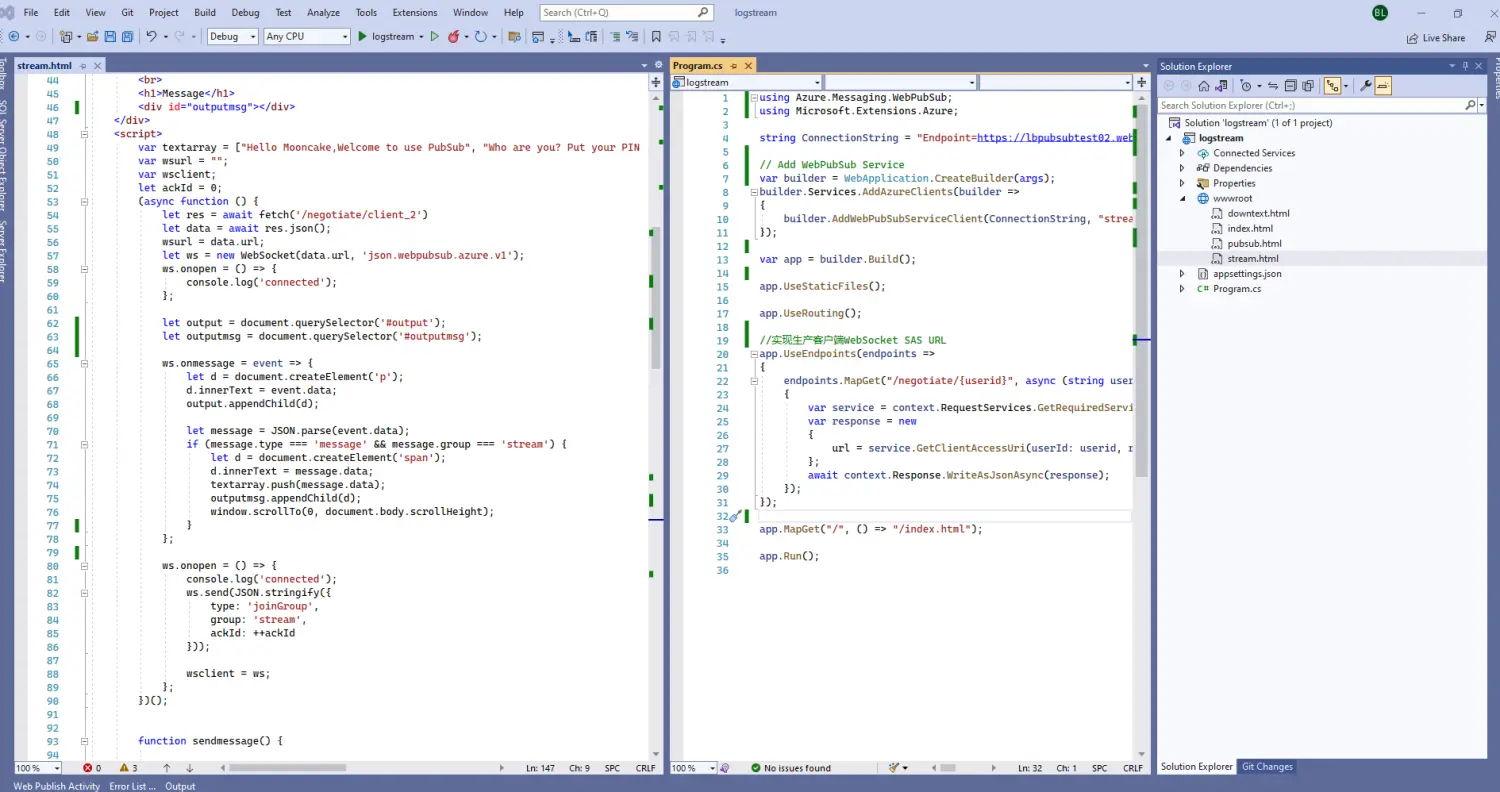Viewport: 1500px width, 792px height.
Task: Click Sync with Active Document icon
Action: click(1273, 86)
